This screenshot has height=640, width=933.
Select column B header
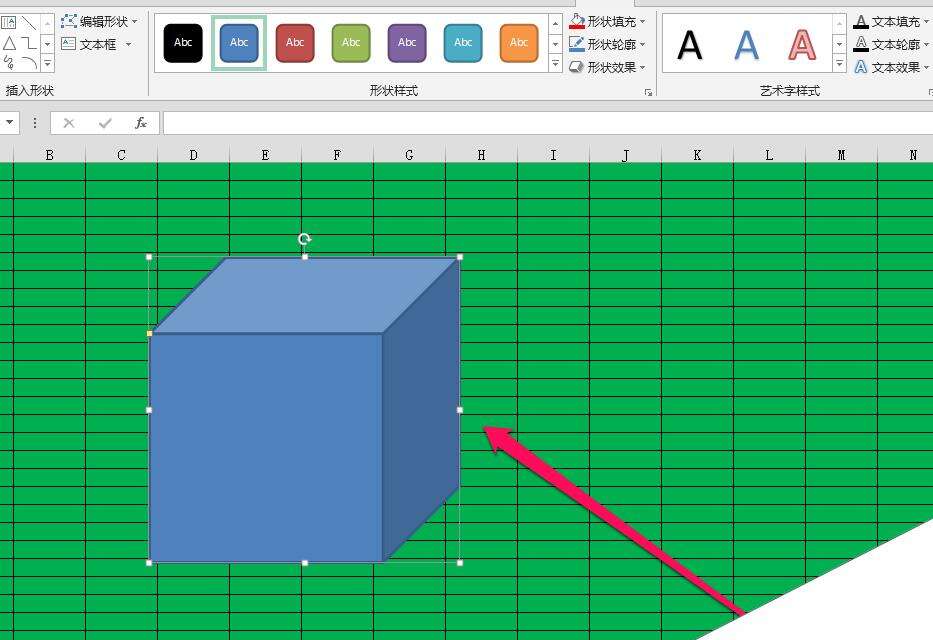click(x=49, y=155)
